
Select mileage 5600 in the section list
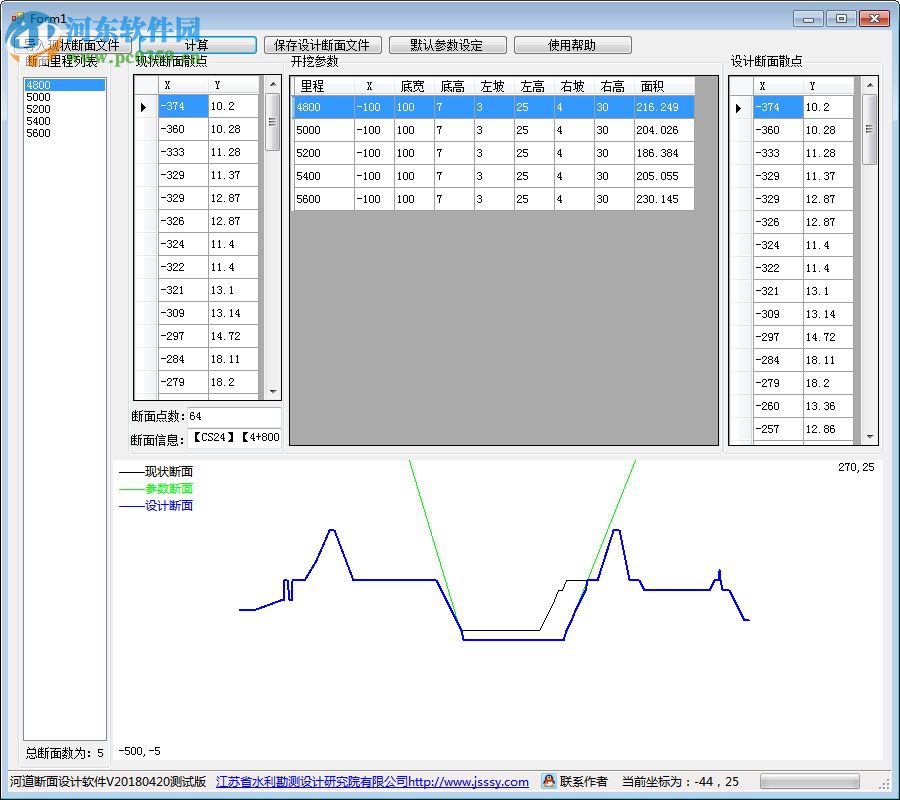38,133
